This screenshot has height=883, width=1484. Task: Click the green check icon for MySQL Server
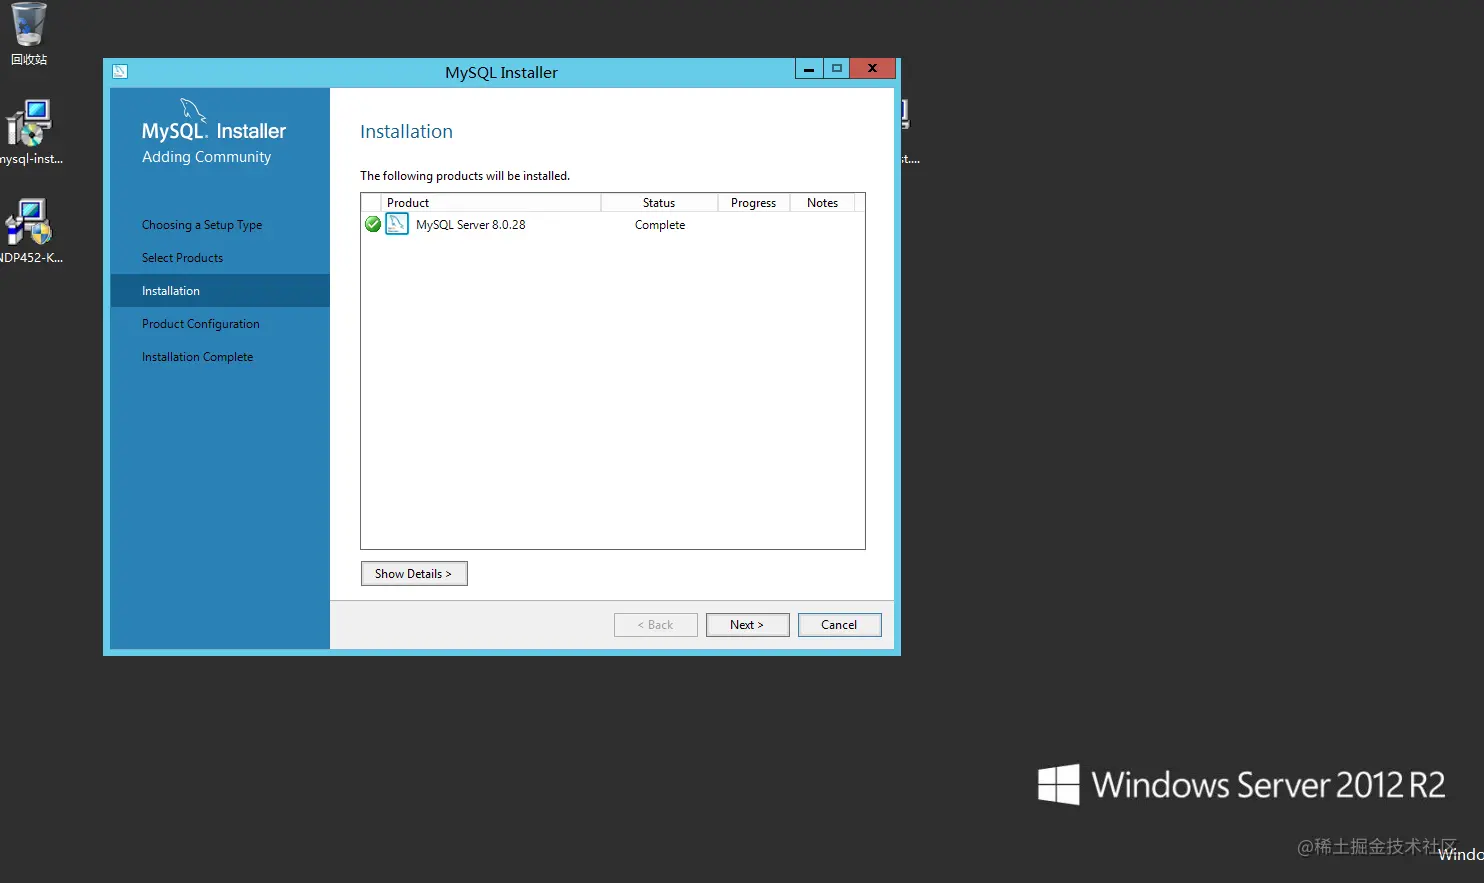click(373, 224)
